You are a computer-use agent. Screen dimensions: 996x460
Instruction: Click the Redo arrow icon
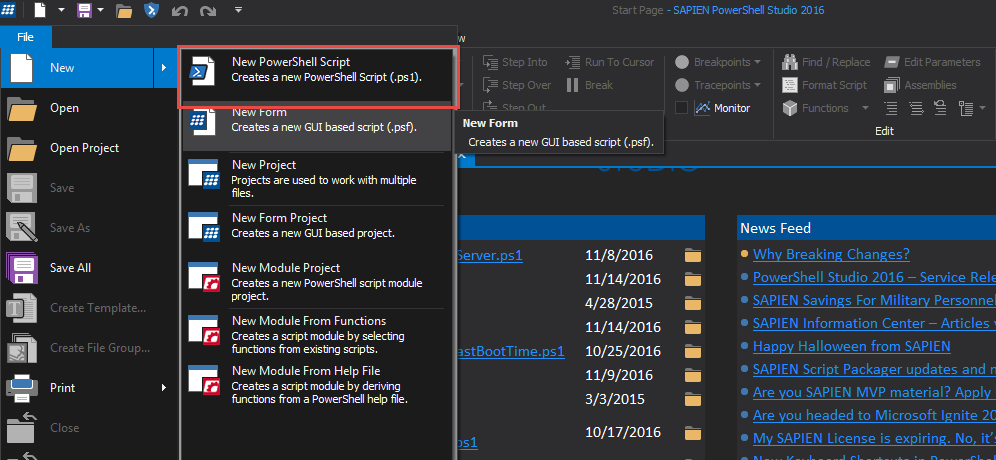tap(207, 11)
